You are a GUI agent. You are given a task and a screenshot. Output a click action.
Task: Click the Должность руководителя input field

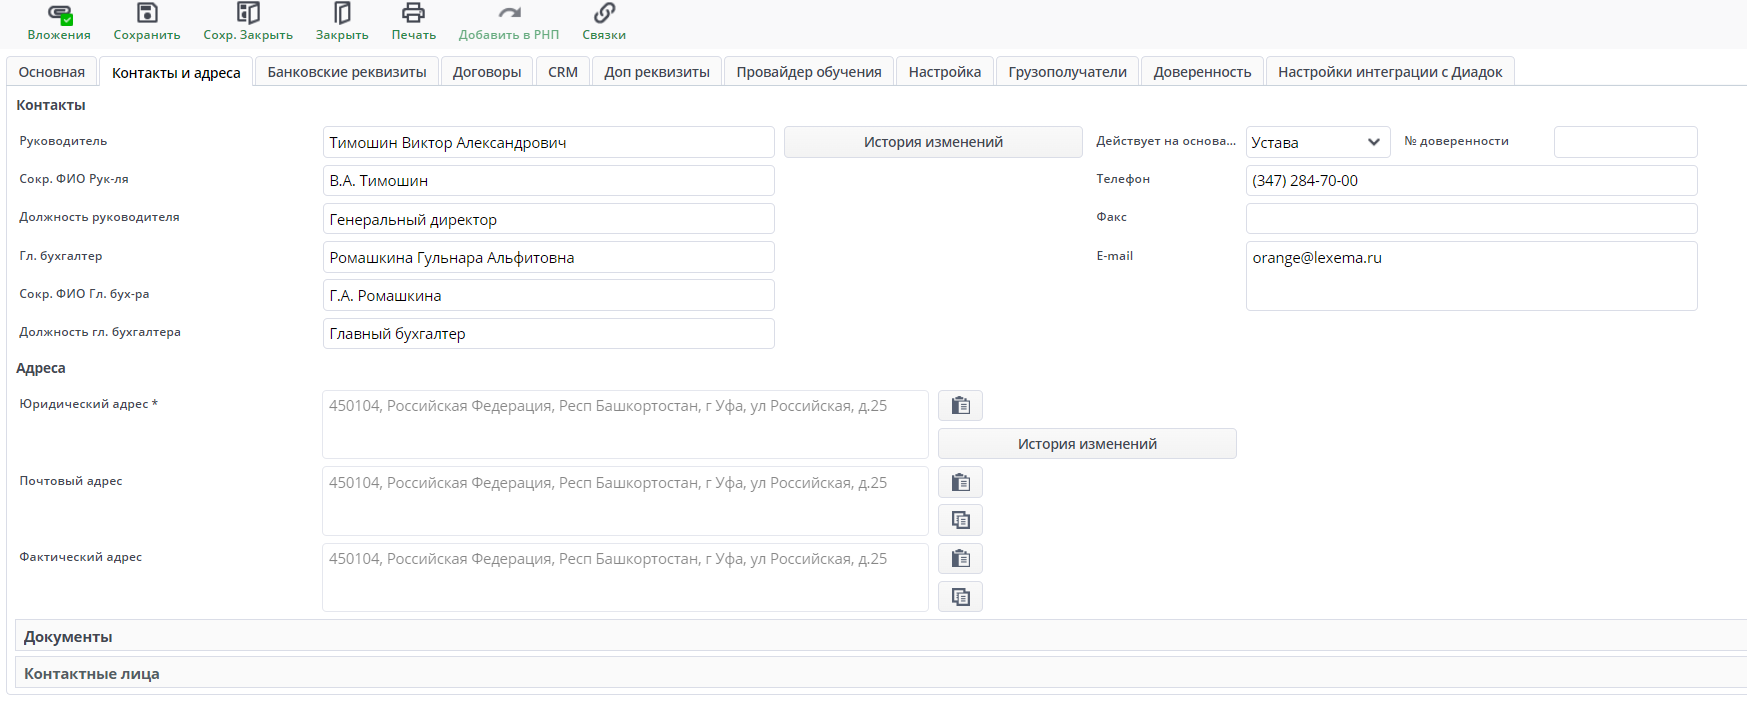[548, 219]
